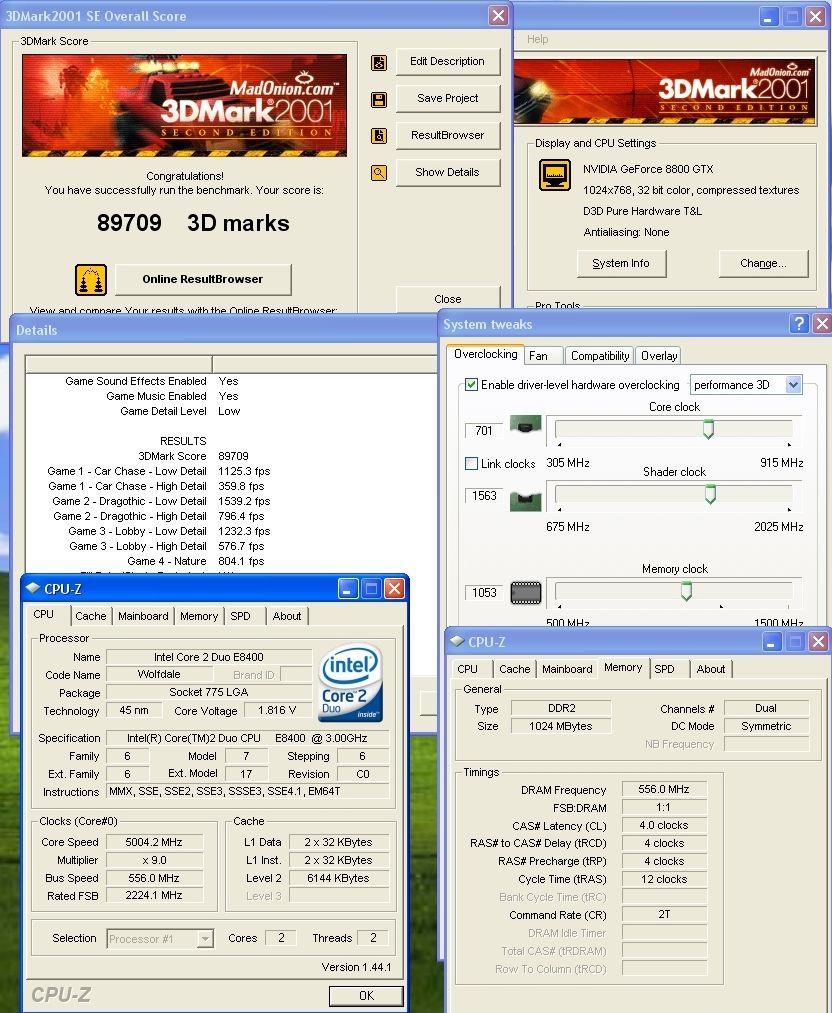The image size is (832, 1013).
Task: Open Cache tab in front CPU-Z window
Action: (90, 616)
